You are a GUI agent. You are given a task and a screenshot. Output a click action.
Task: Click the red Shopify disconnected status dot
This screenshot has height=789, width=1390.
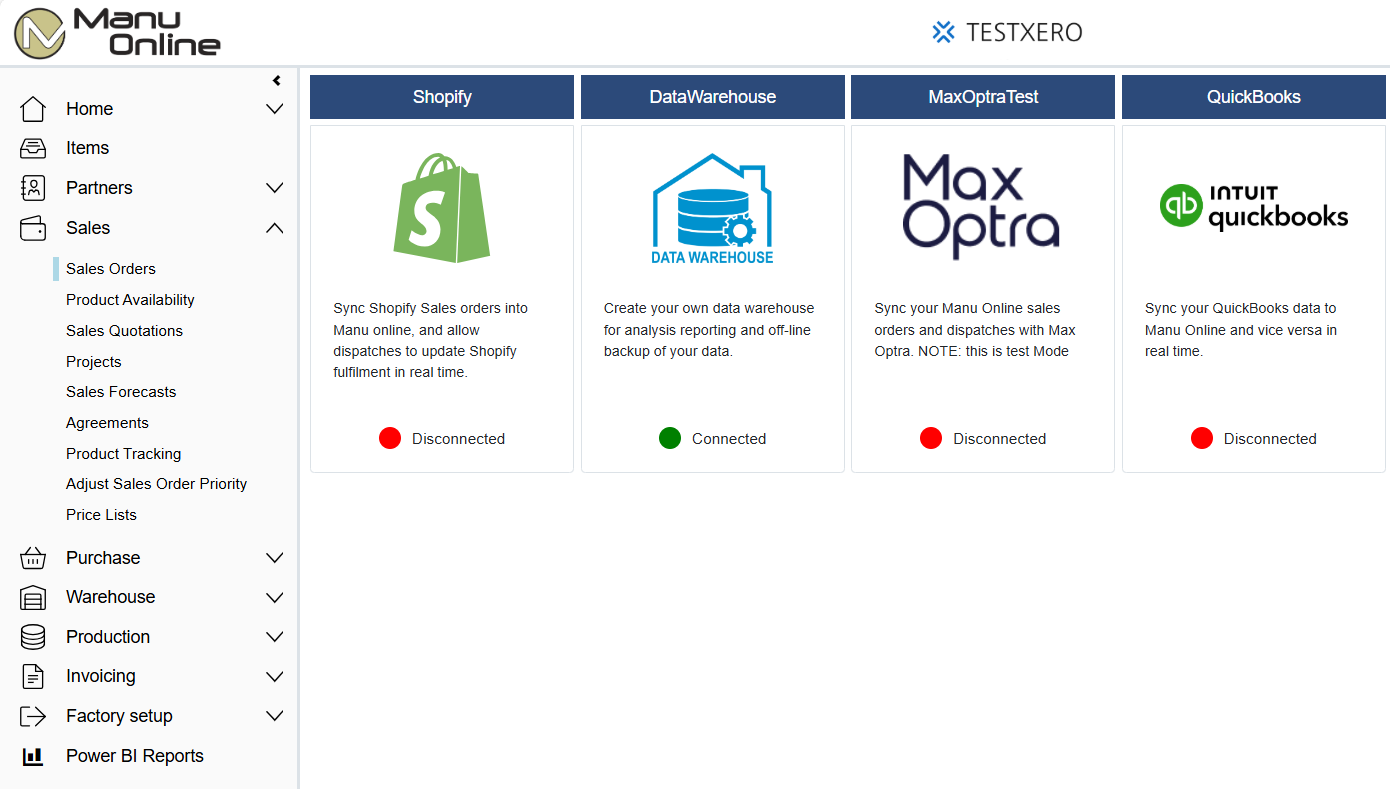pyautogui.click(x=390, y=438)
